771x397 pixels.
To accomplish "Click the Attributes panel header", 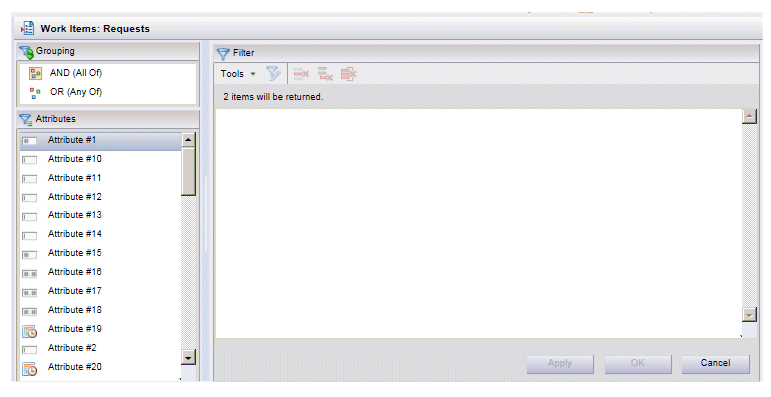I will click(x=108, y=120).
